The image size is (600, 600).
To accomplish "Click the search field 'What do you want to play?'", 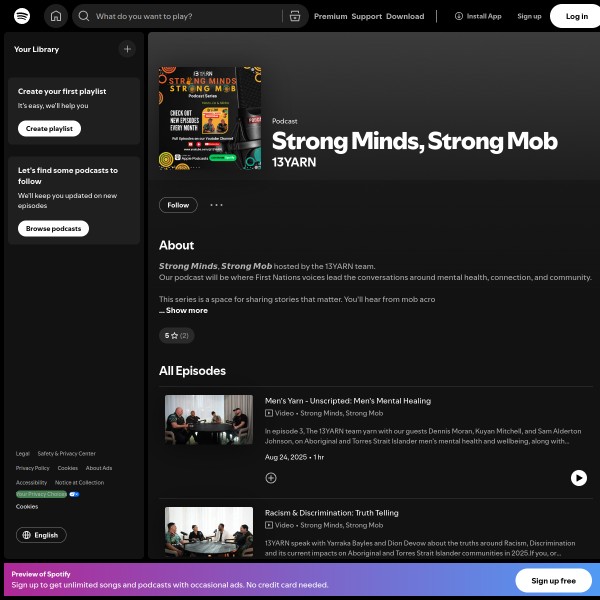I will pyautogui.click(x=188, y=16).
